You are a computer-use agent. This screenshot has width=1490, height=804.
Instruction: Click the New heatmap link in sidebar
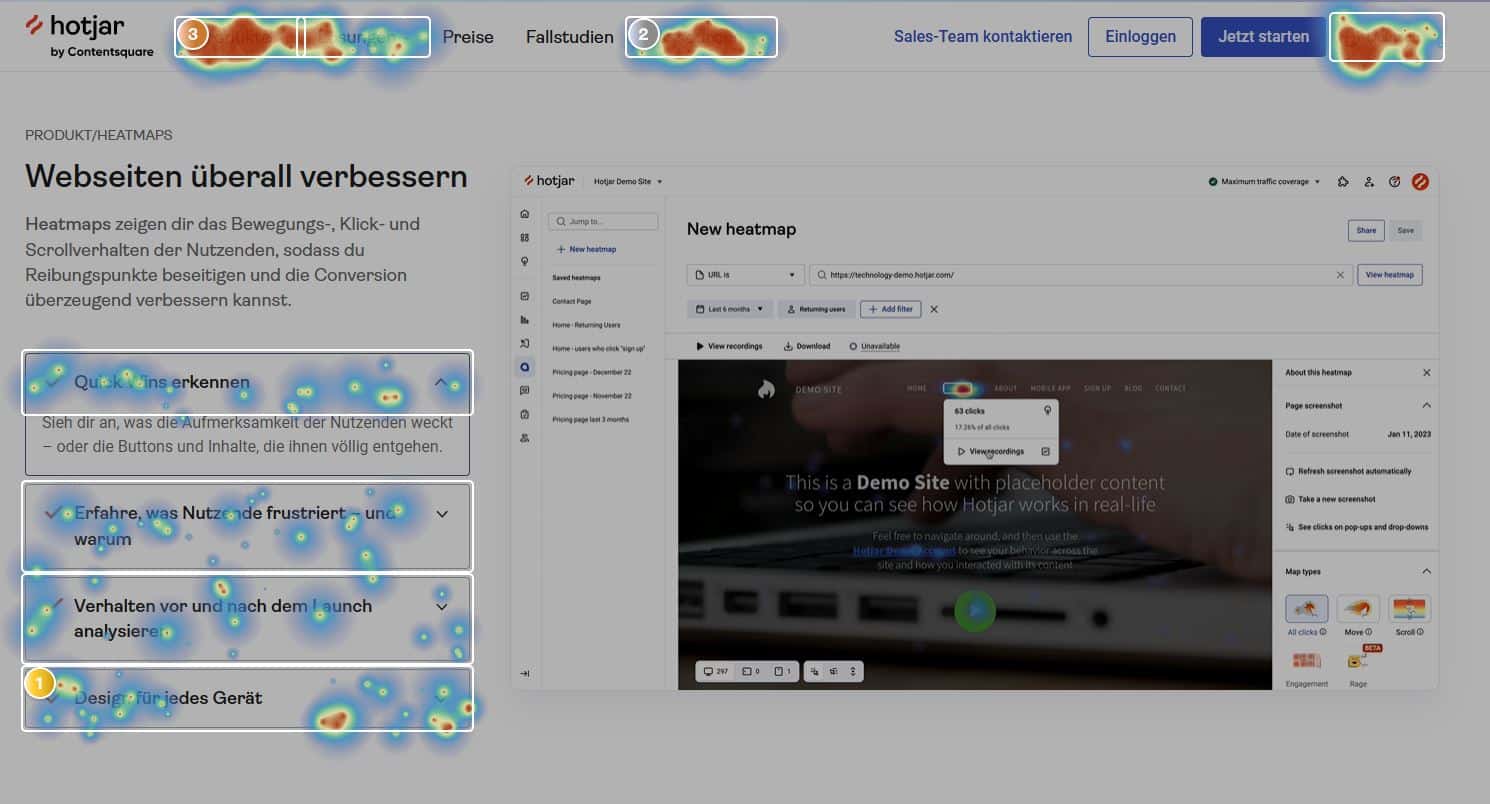click(586, 249)
